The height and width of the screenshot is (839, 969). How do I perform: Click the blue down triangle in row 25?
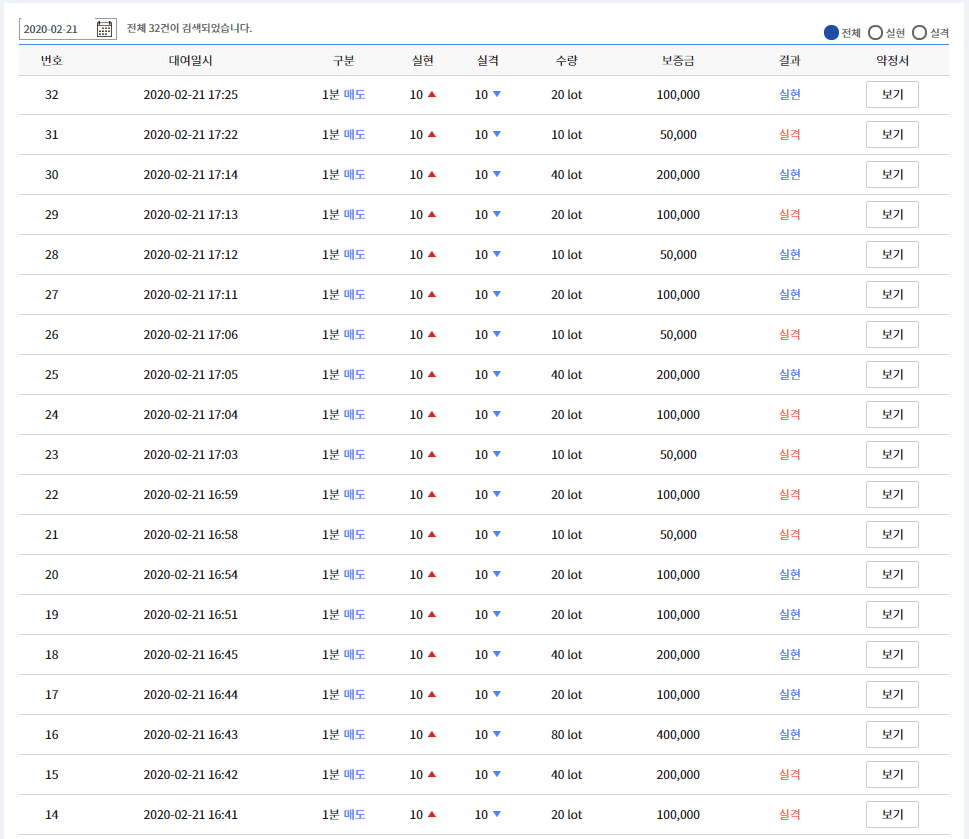coord(497,374)
